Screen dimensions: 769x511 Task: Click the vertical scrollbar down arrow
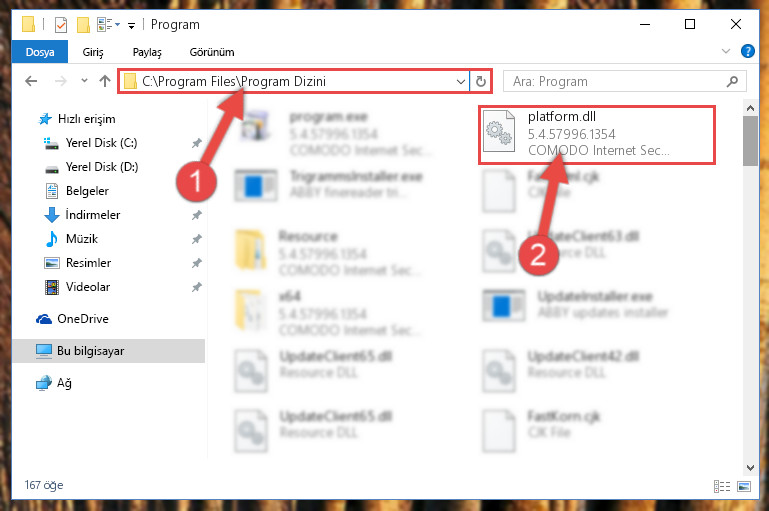coord(750,467)
